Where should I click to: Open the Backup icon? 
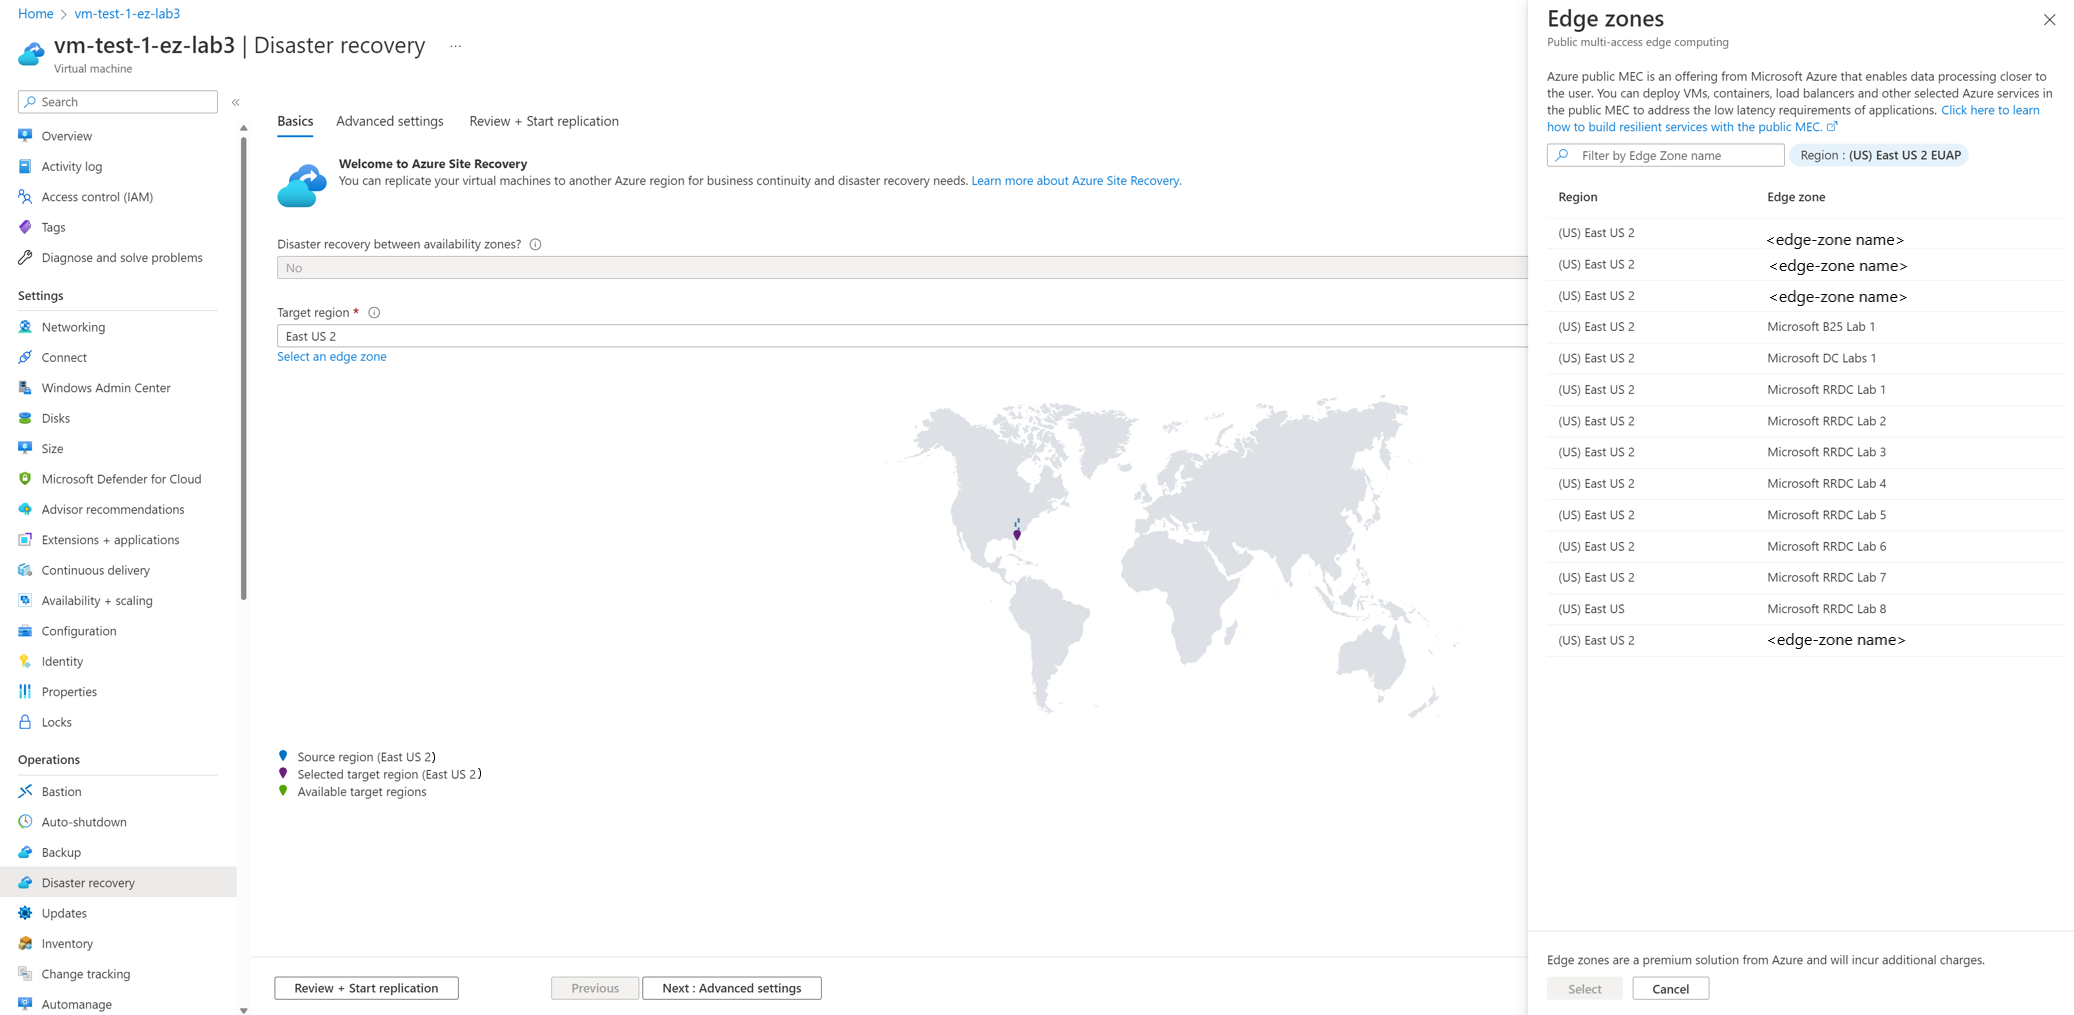click(x=25, y=853)
